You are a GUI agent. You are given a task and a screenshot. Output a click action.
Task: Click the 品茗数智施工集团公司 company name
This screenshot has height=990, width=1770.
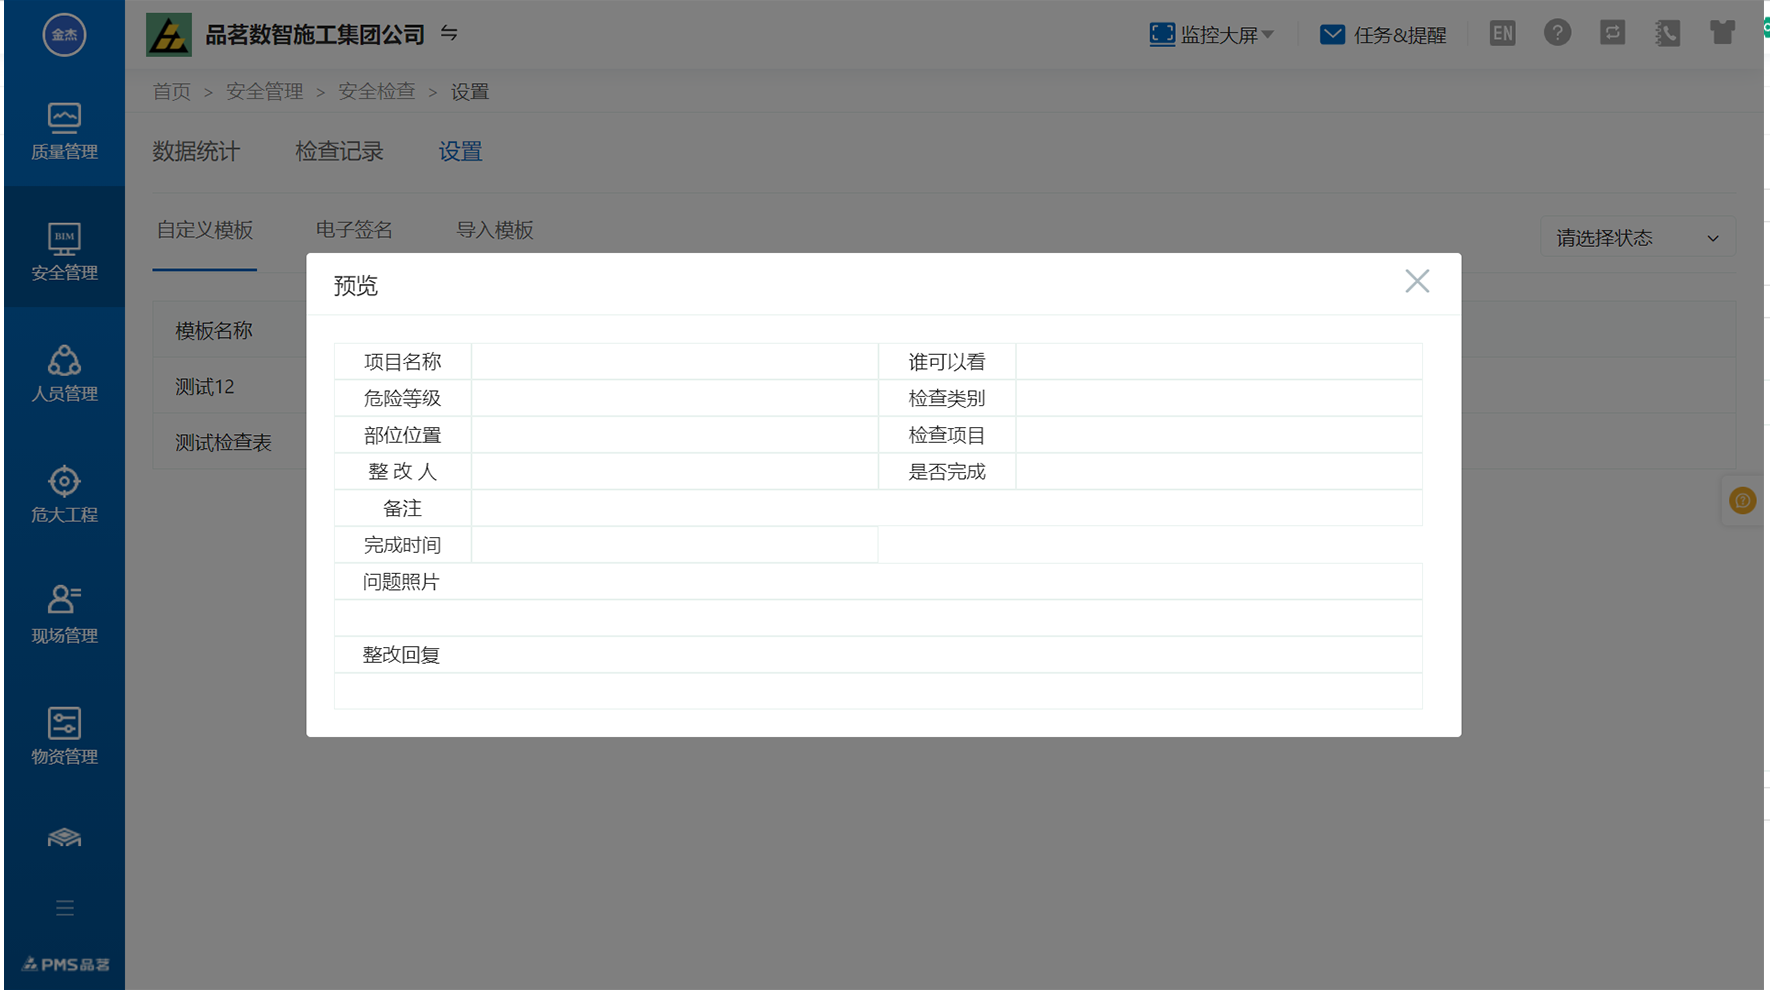click(315, 35)
